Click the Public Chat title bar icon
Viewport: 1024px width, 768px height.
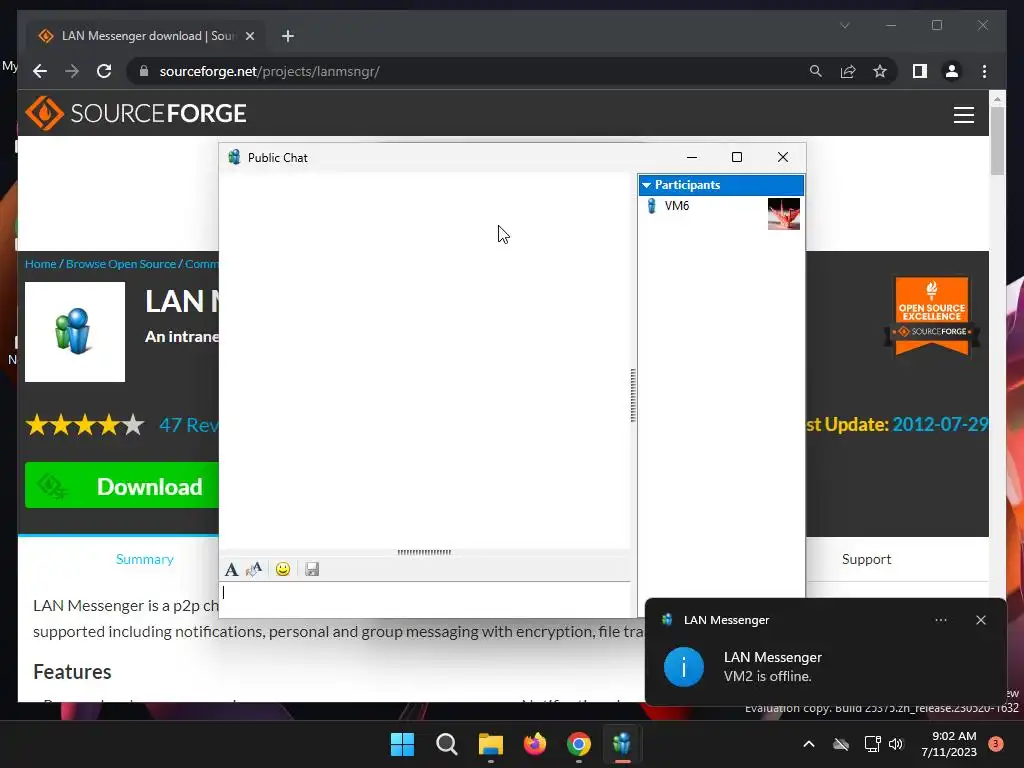point(234,157)
